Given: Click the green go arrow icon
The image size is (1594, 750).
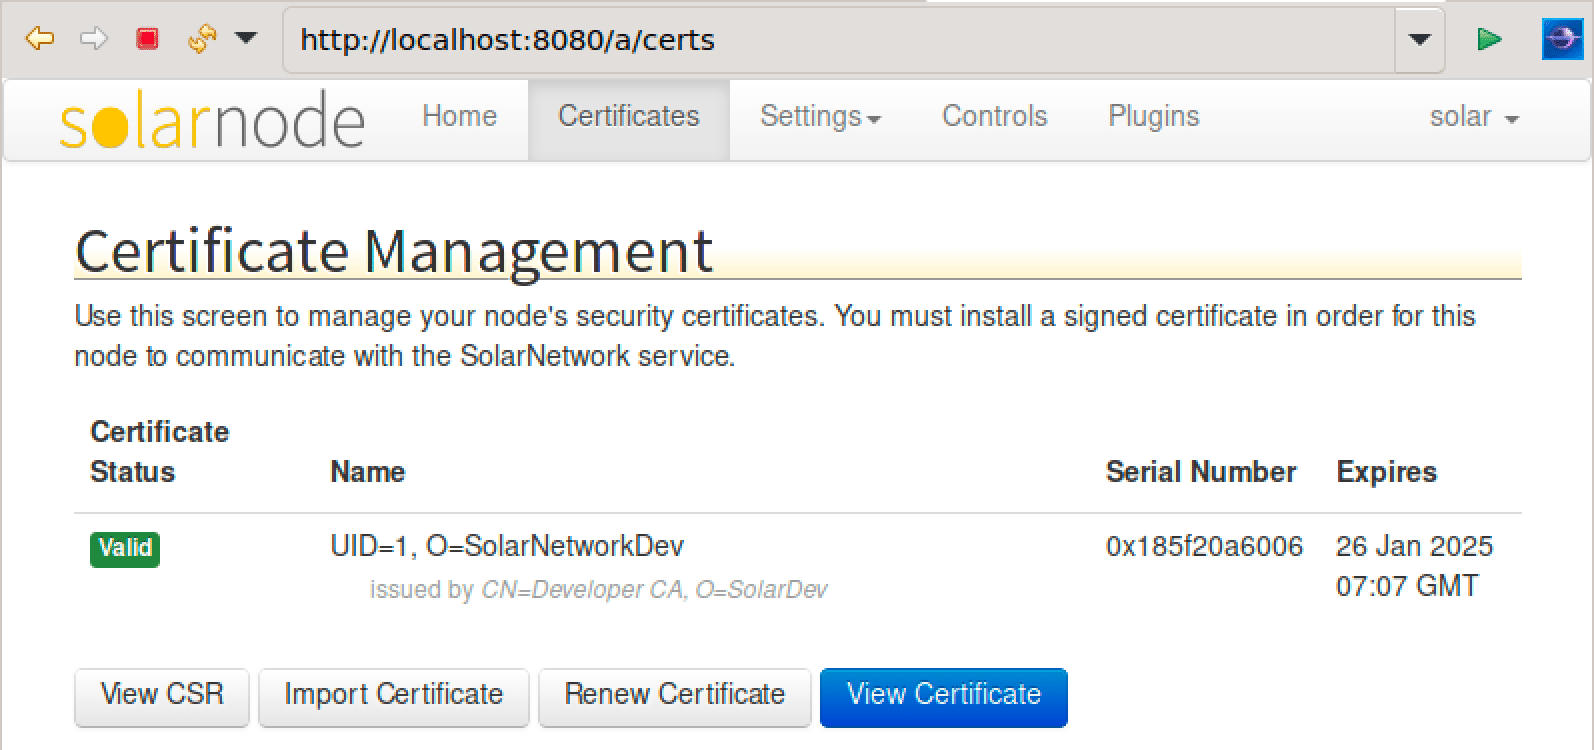Looking at the screenshot, I should [1489, 39].
